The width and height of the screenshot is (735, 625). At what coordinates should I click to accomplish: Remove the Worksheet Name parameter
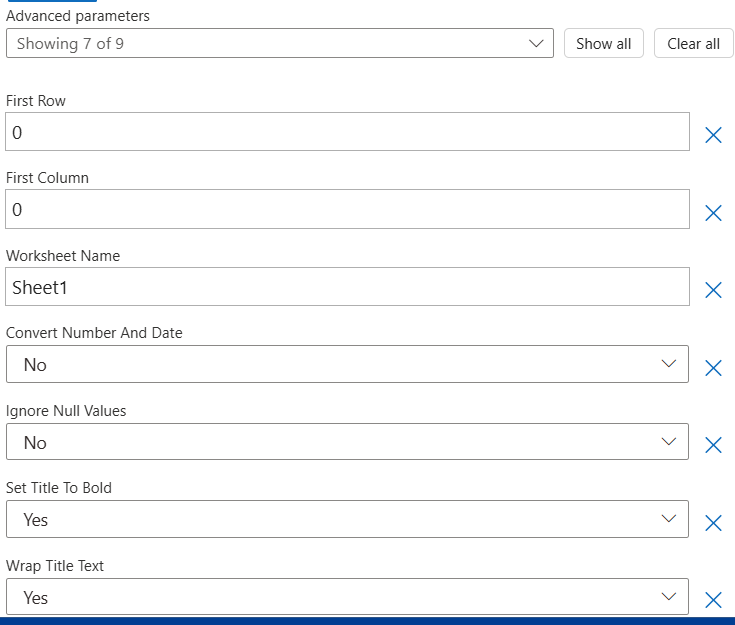713,290
